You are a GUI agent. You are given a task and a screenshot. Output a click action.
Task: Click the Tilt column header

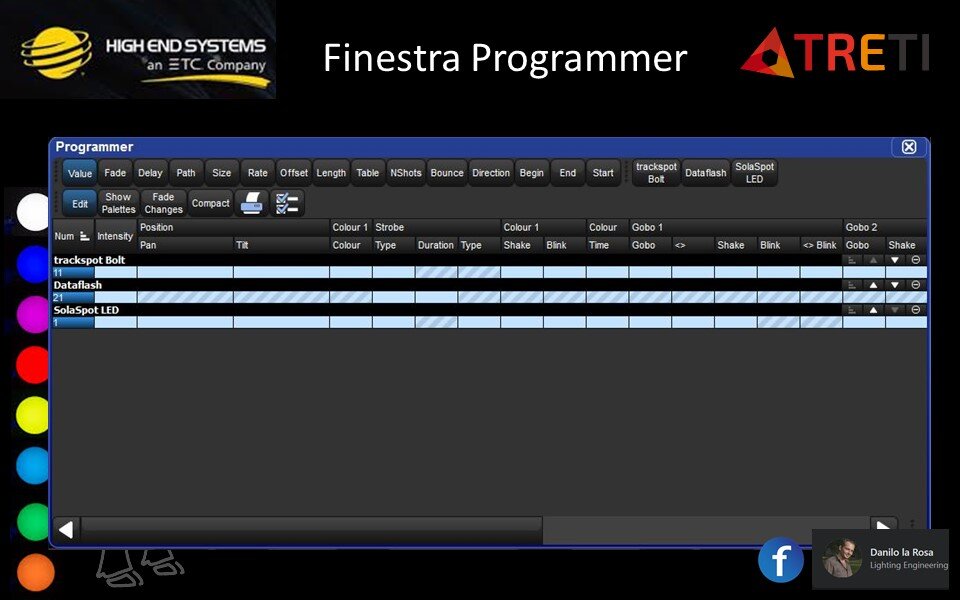pos(281,245)
